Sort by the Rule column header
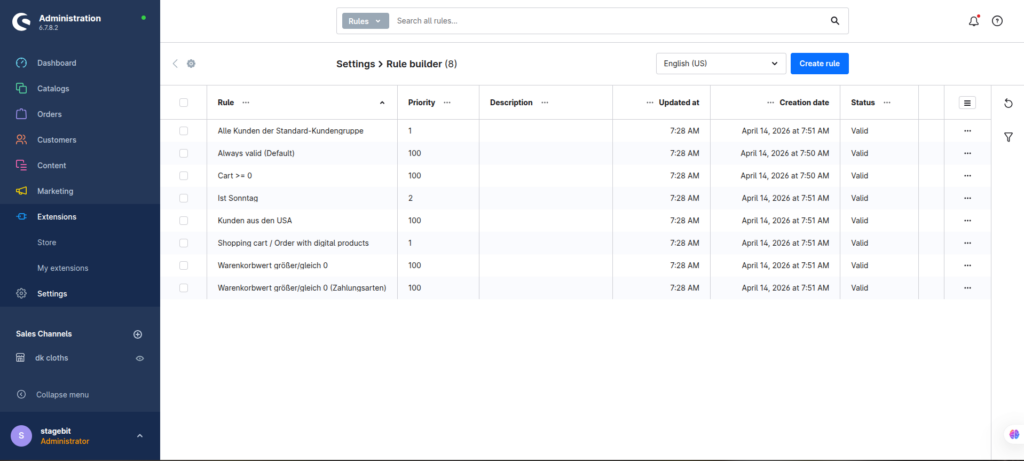The image size is (1024, 461). (226, 103)
